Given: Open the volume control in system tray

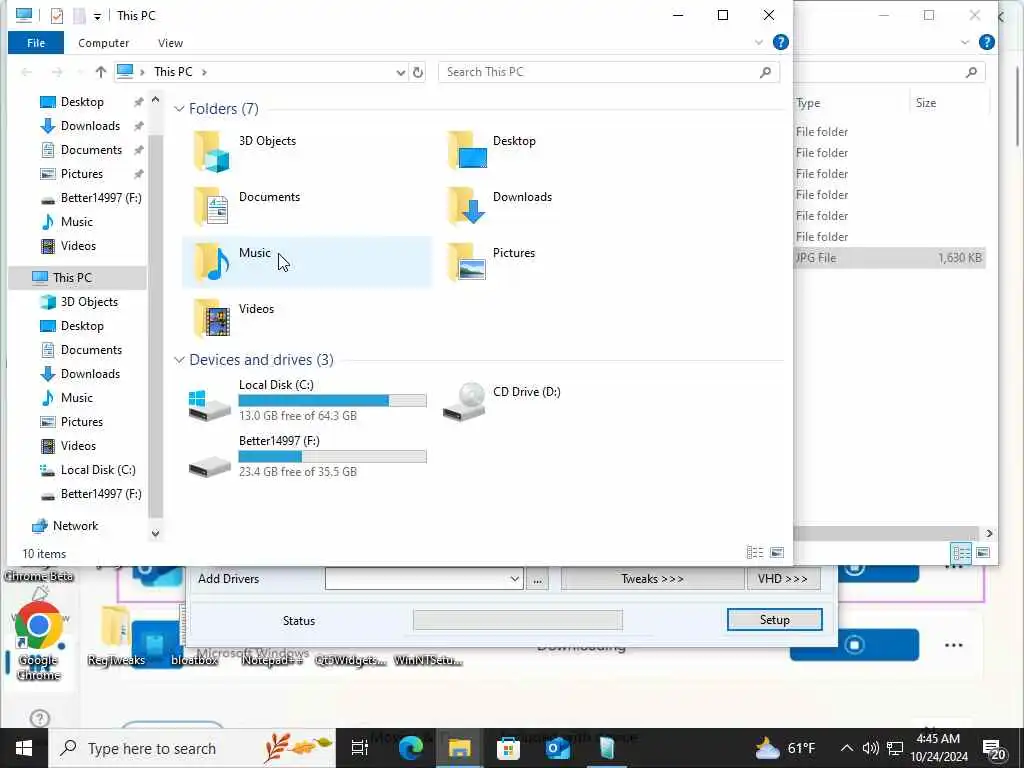Looking at the screenshot, I should [x=870, y=748].
